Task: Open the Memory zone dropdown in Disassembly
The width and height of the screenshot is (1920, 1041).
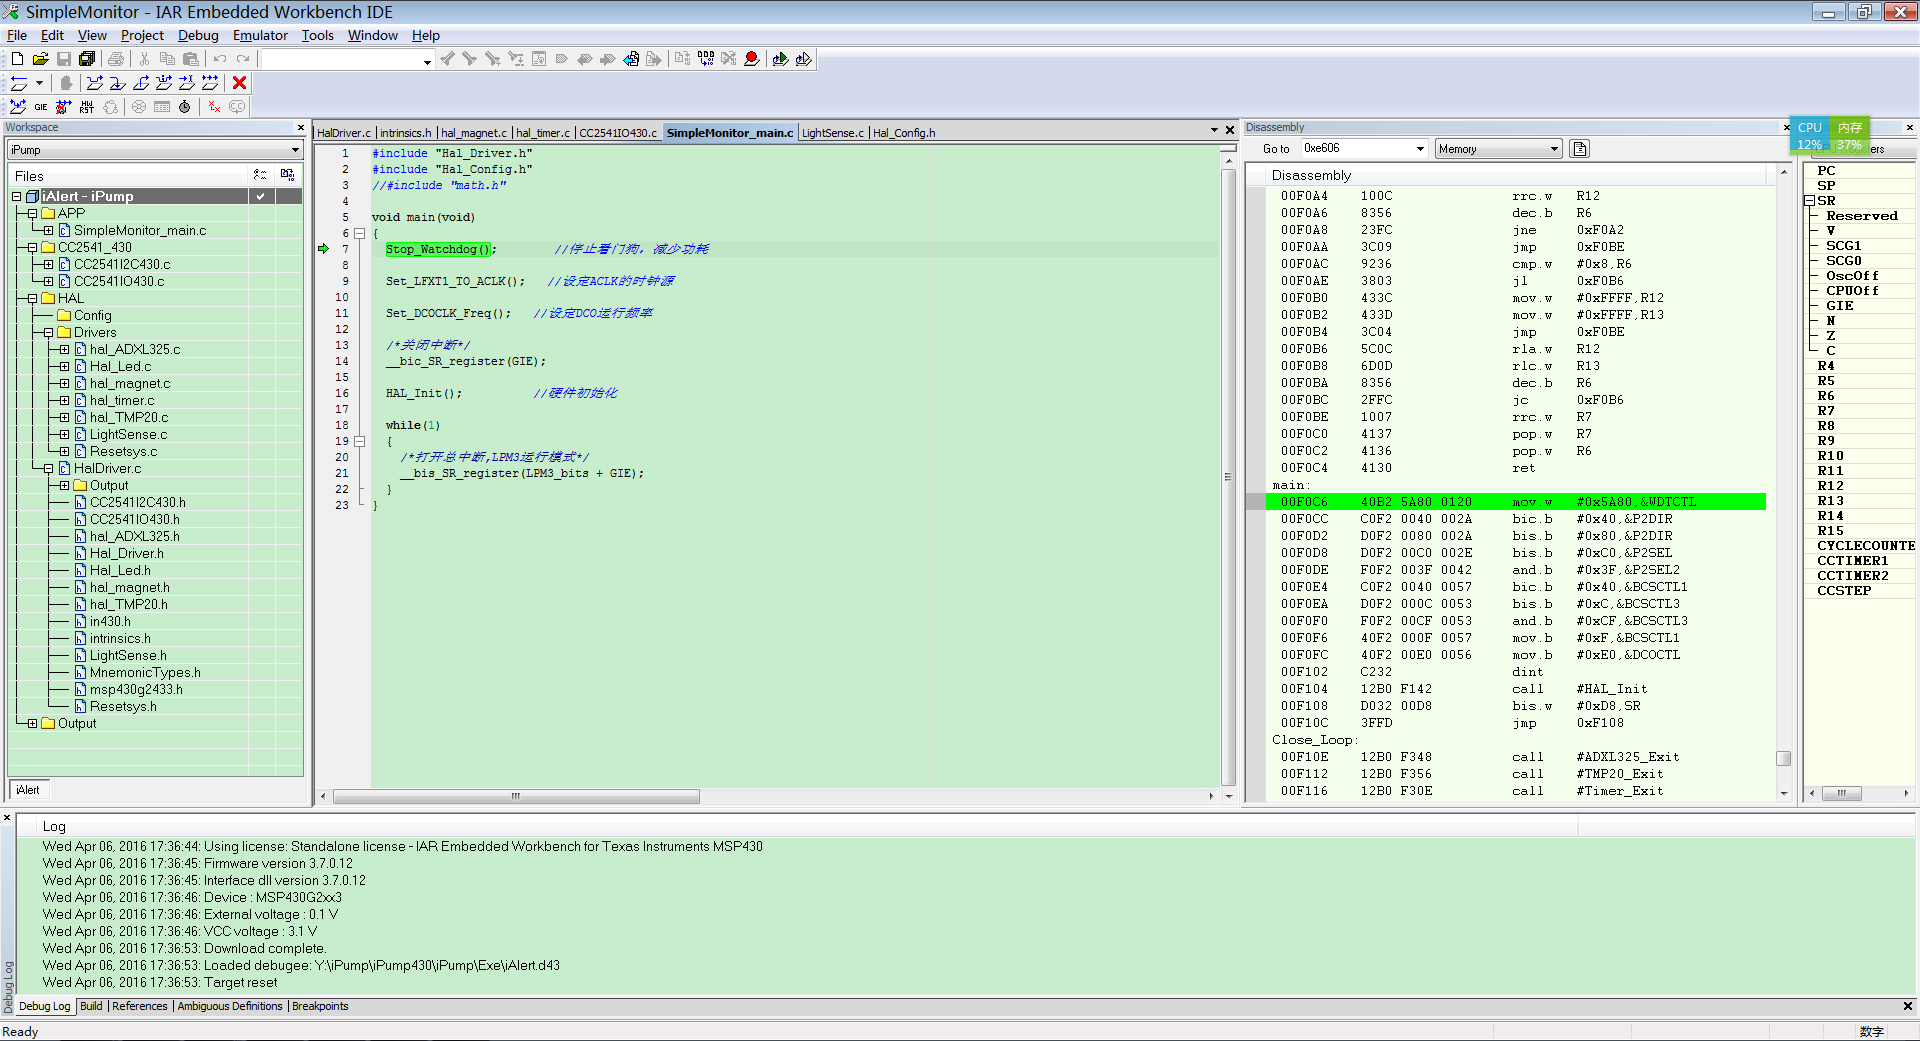Action: 1553,149
